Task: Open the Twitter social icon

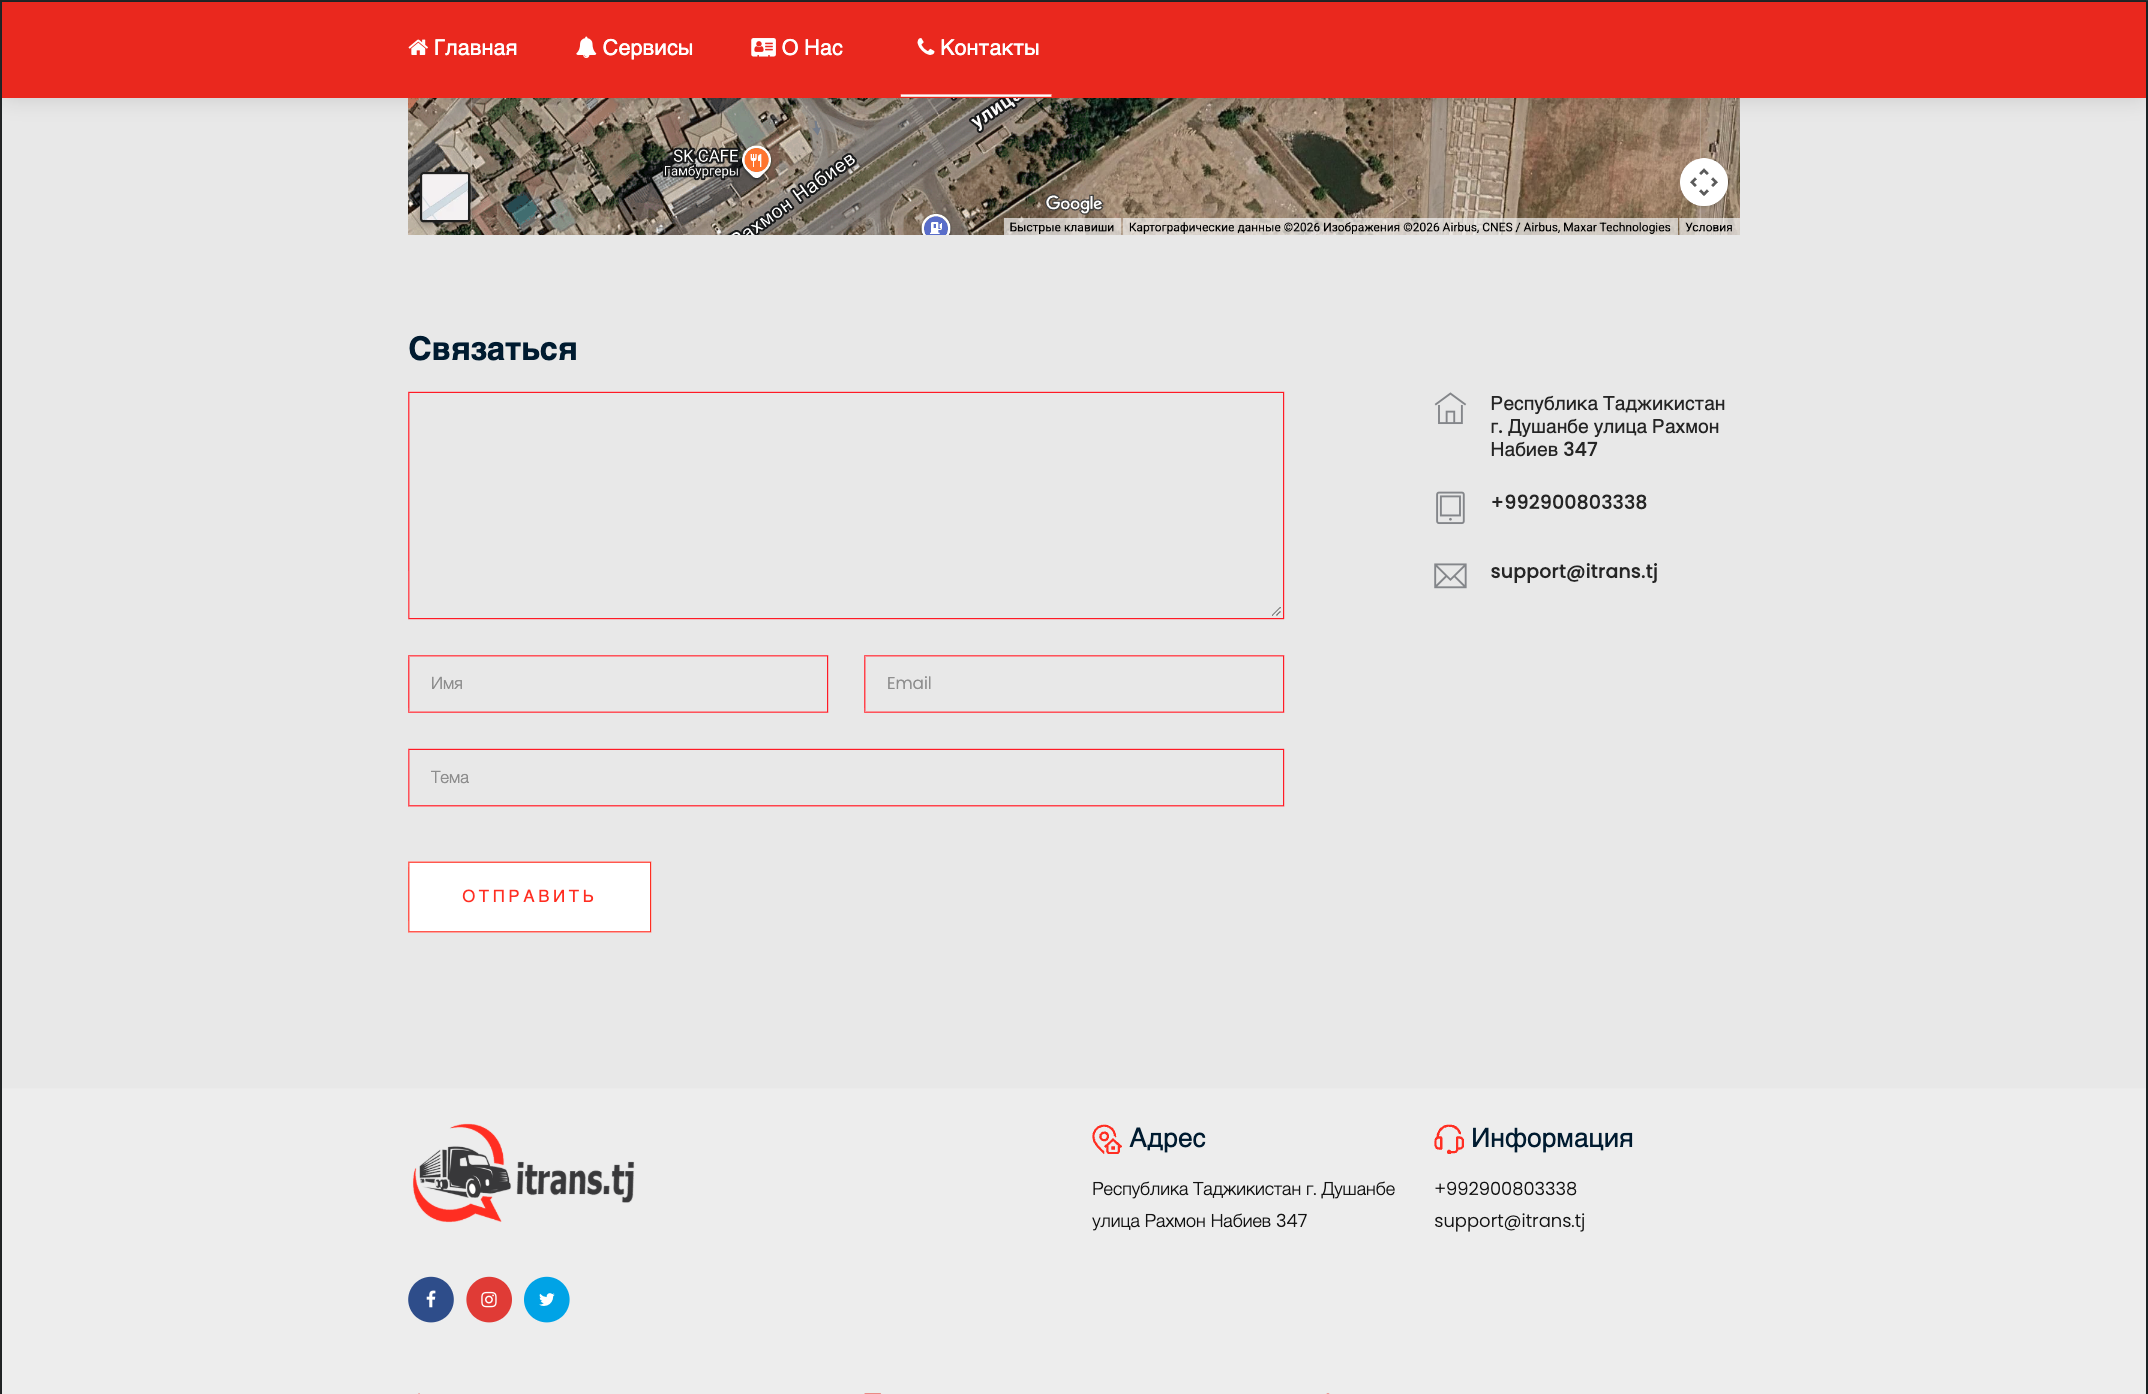Action: tap(547, 1300)
